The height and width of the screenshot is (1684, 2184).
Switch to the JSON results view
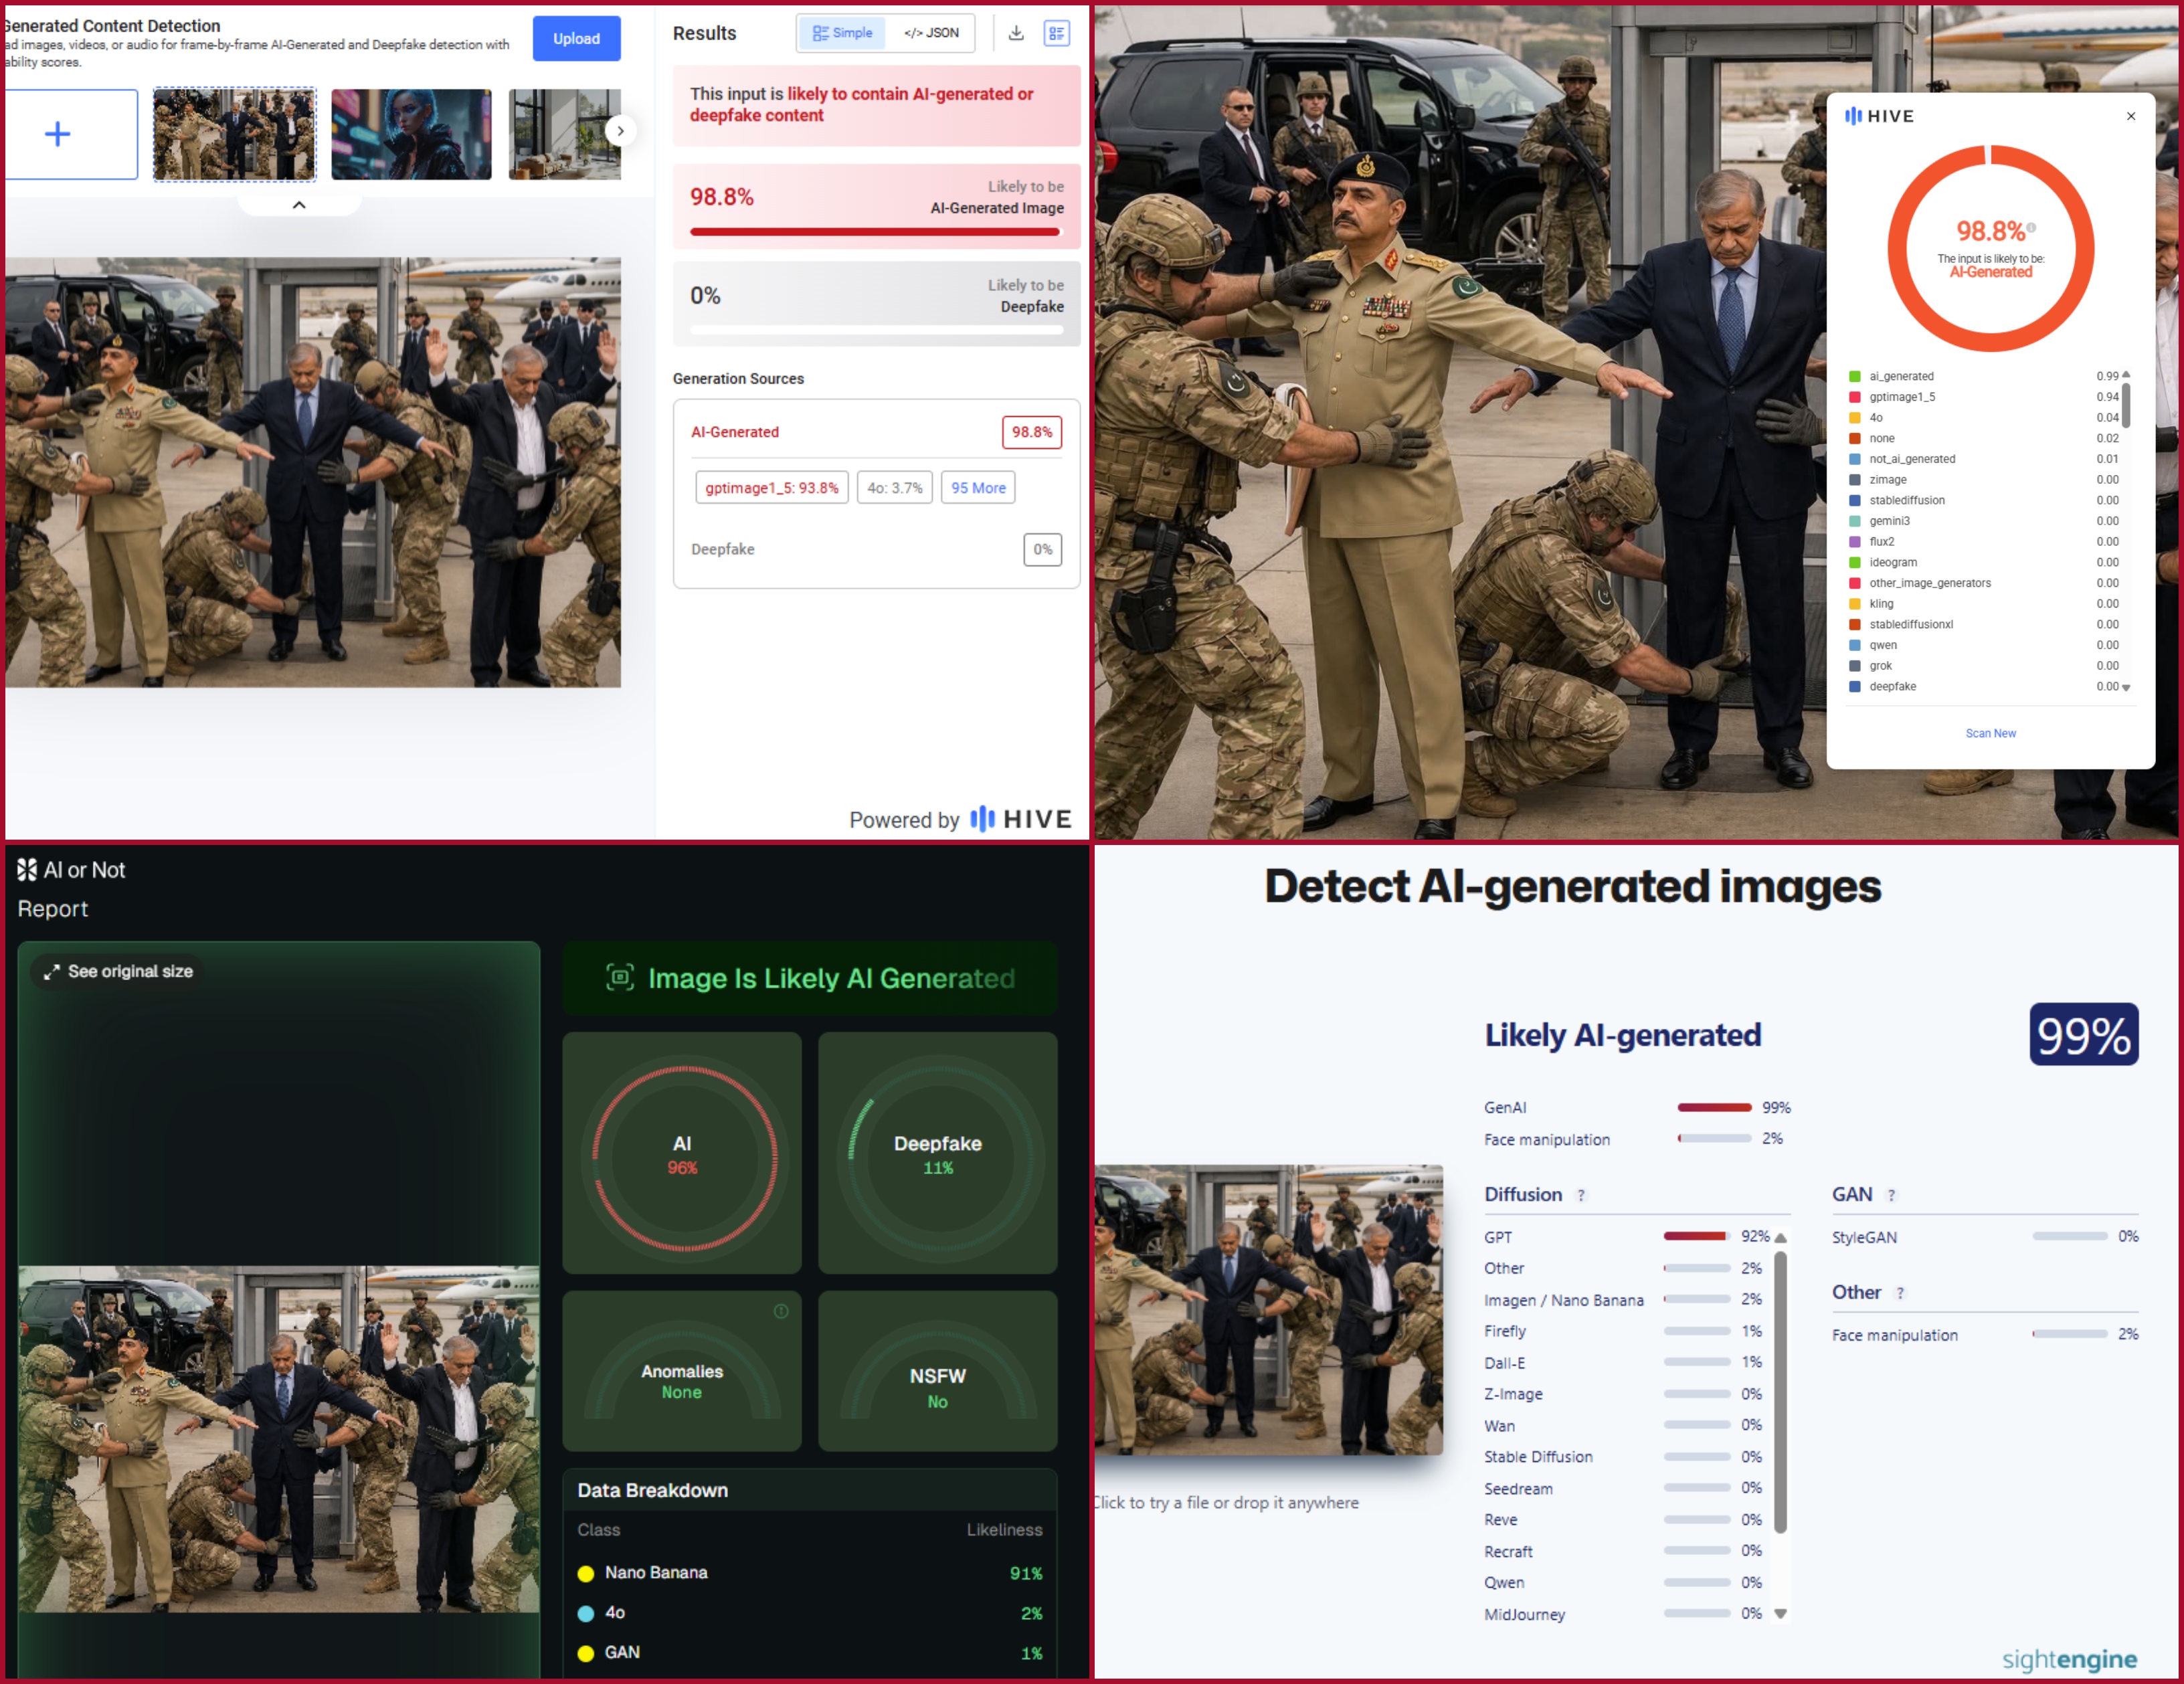pyautogui.click(x=931, y=33)
